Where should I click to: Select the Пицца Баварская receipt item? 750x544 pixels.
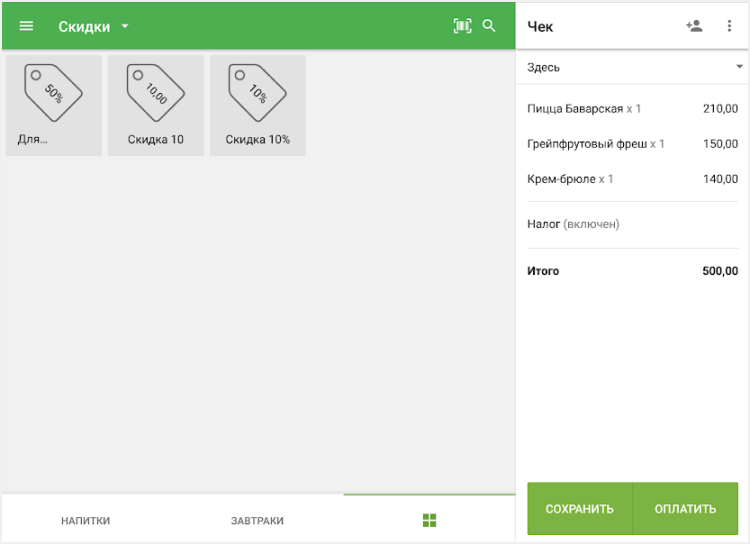click(633, 108)
